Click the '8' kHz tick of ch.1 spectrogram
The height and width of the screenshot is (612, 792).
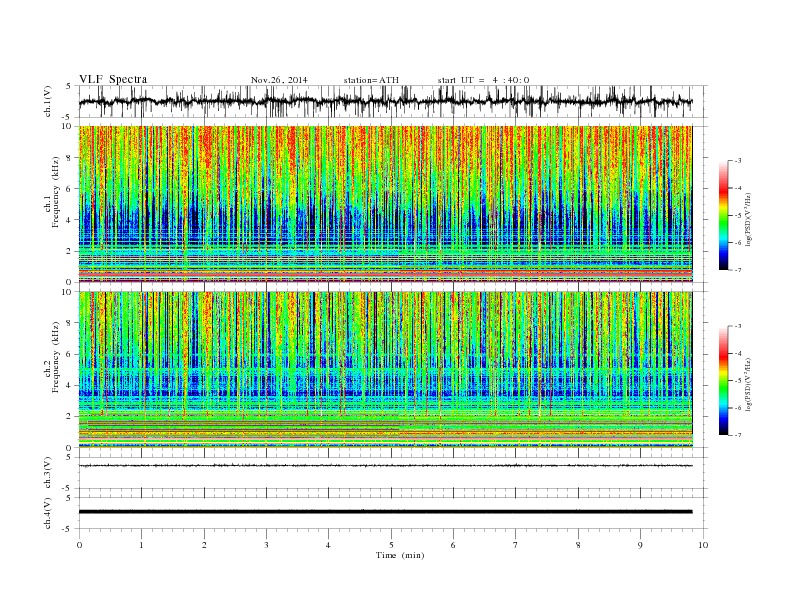pyautogui.click(x=69, y=158)
